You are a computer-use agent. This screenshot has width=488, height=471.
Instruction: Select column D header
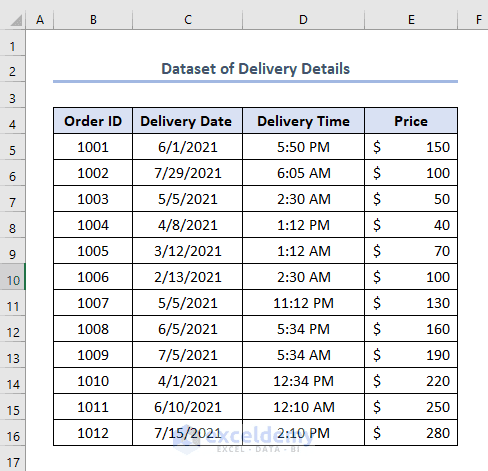pyautogui.click(x=303, y=20)
